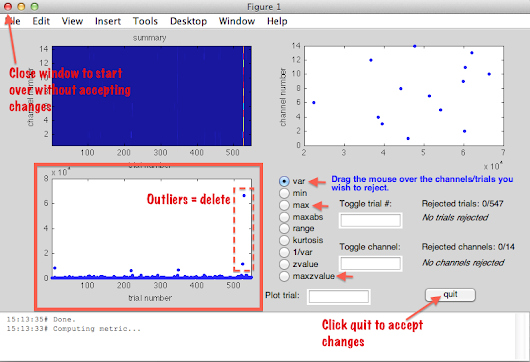Viewport: 530px width, 362px height.
Task: Click the '15:13:35# Done.' log line
Action: [x=41, y=319]
